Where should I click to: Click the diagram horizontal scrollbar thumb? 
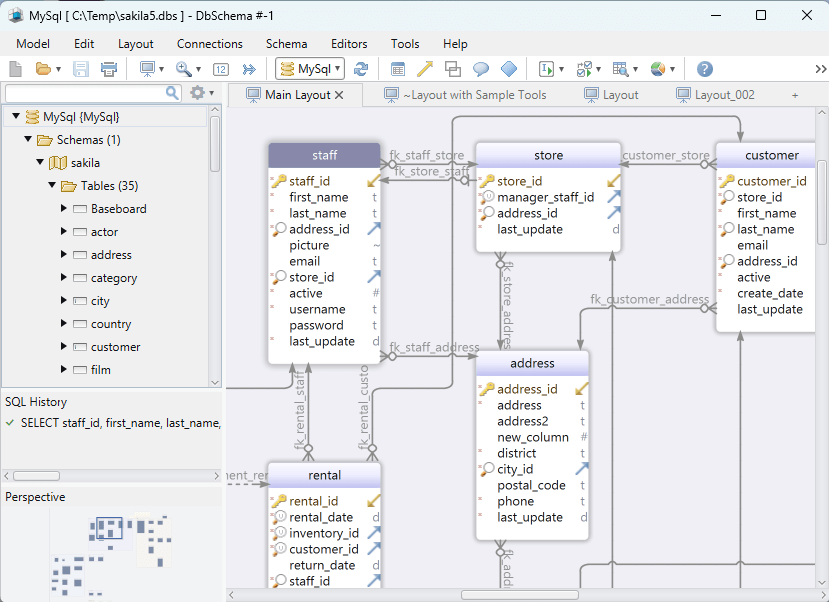pyautogui.click(x=519, y=595)
